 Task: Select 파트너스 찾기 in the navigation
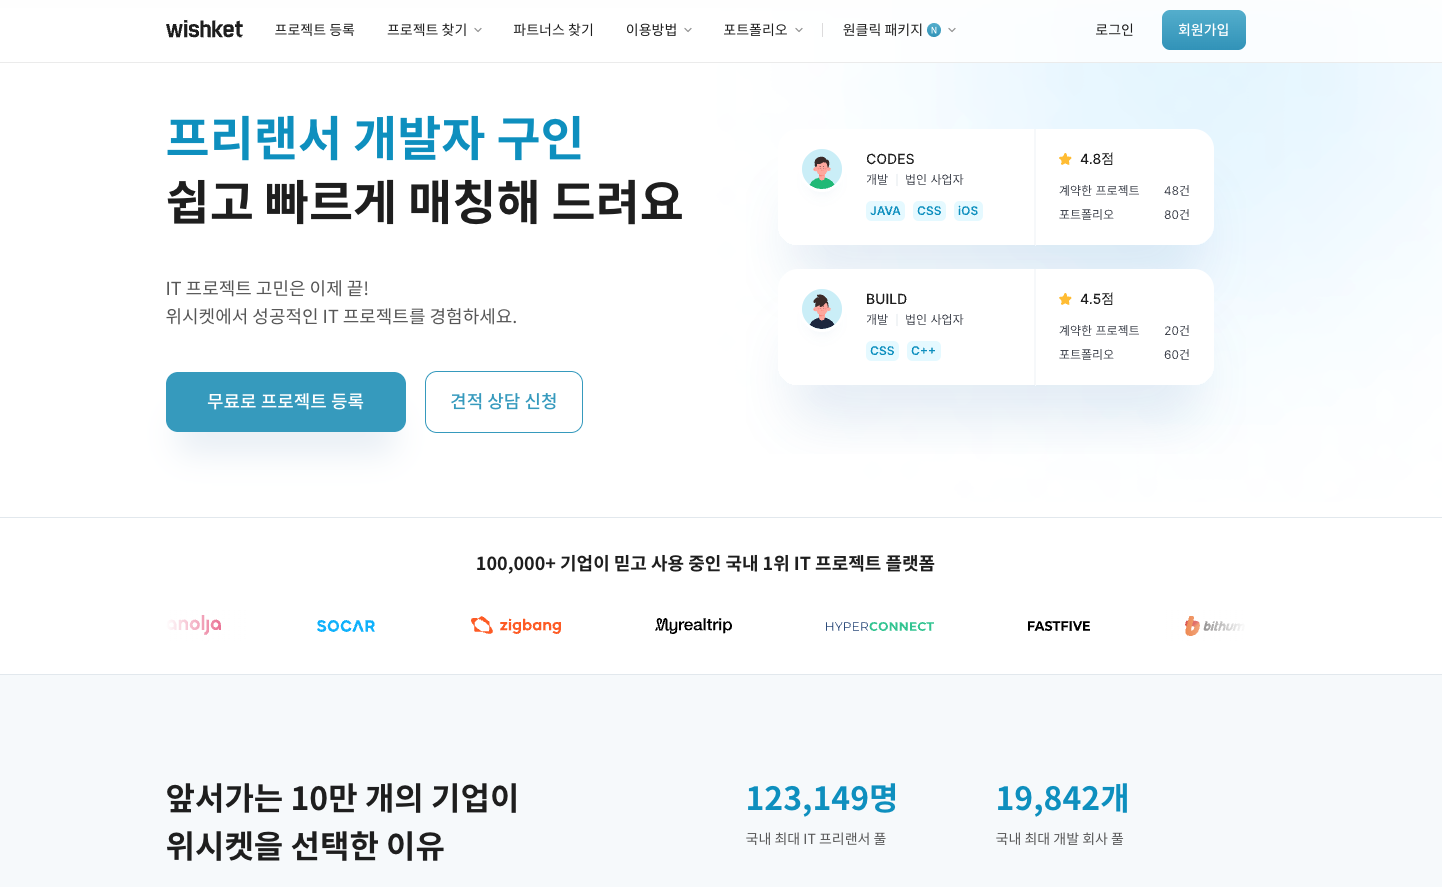(x=553, y=30)
